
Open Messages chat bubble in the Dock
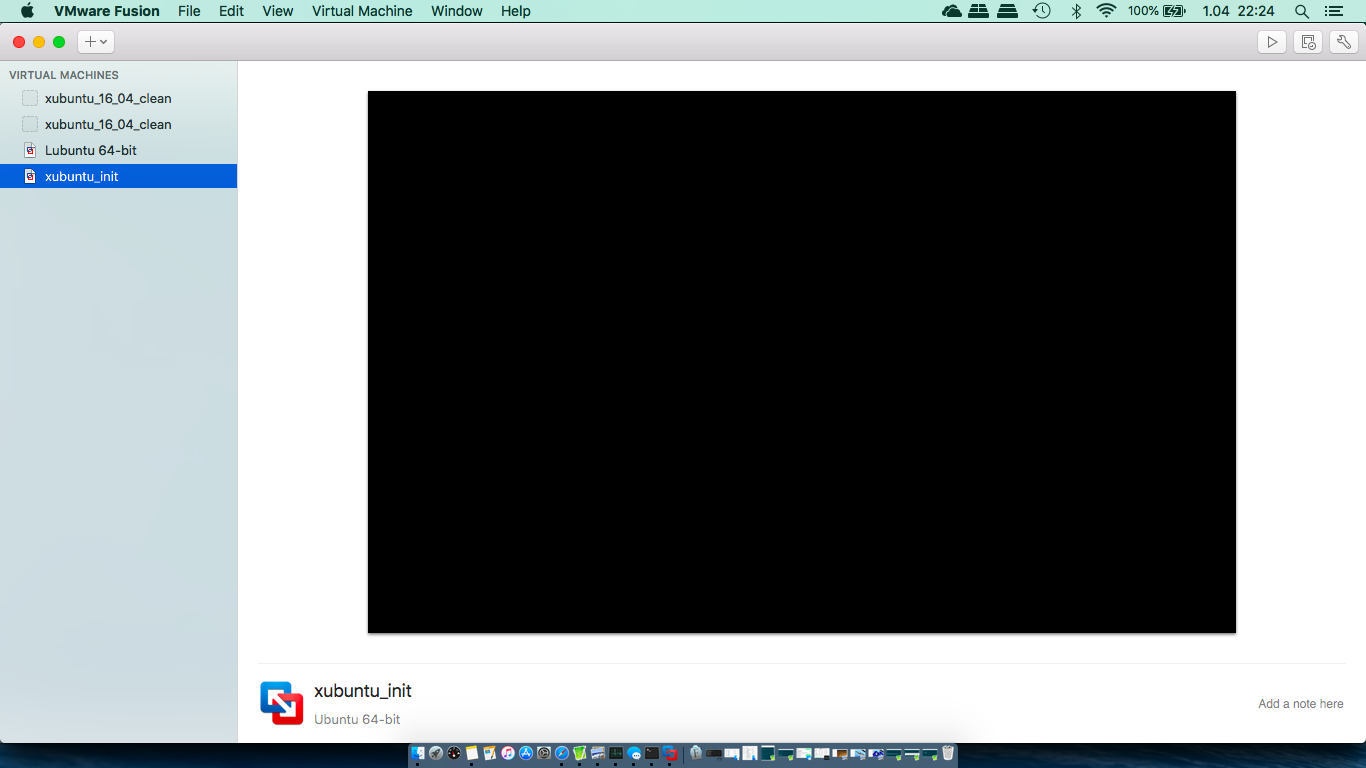[x=634, y=753]
